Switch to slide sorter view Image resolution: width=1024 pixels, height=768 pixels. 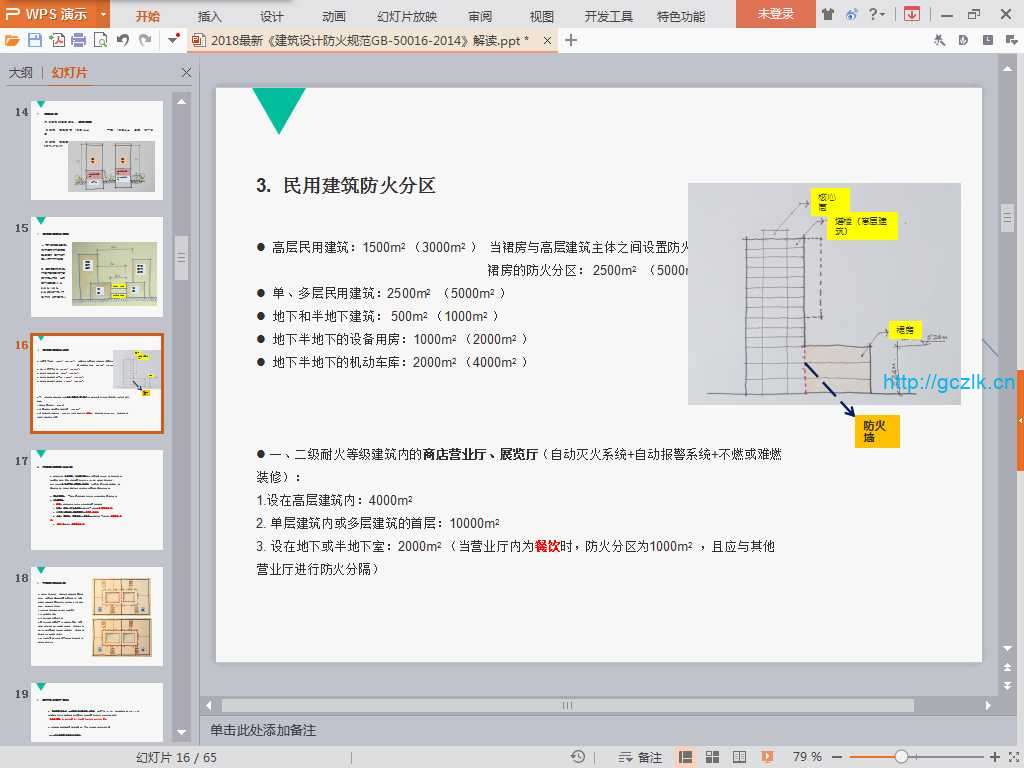[x=713, y=757]
